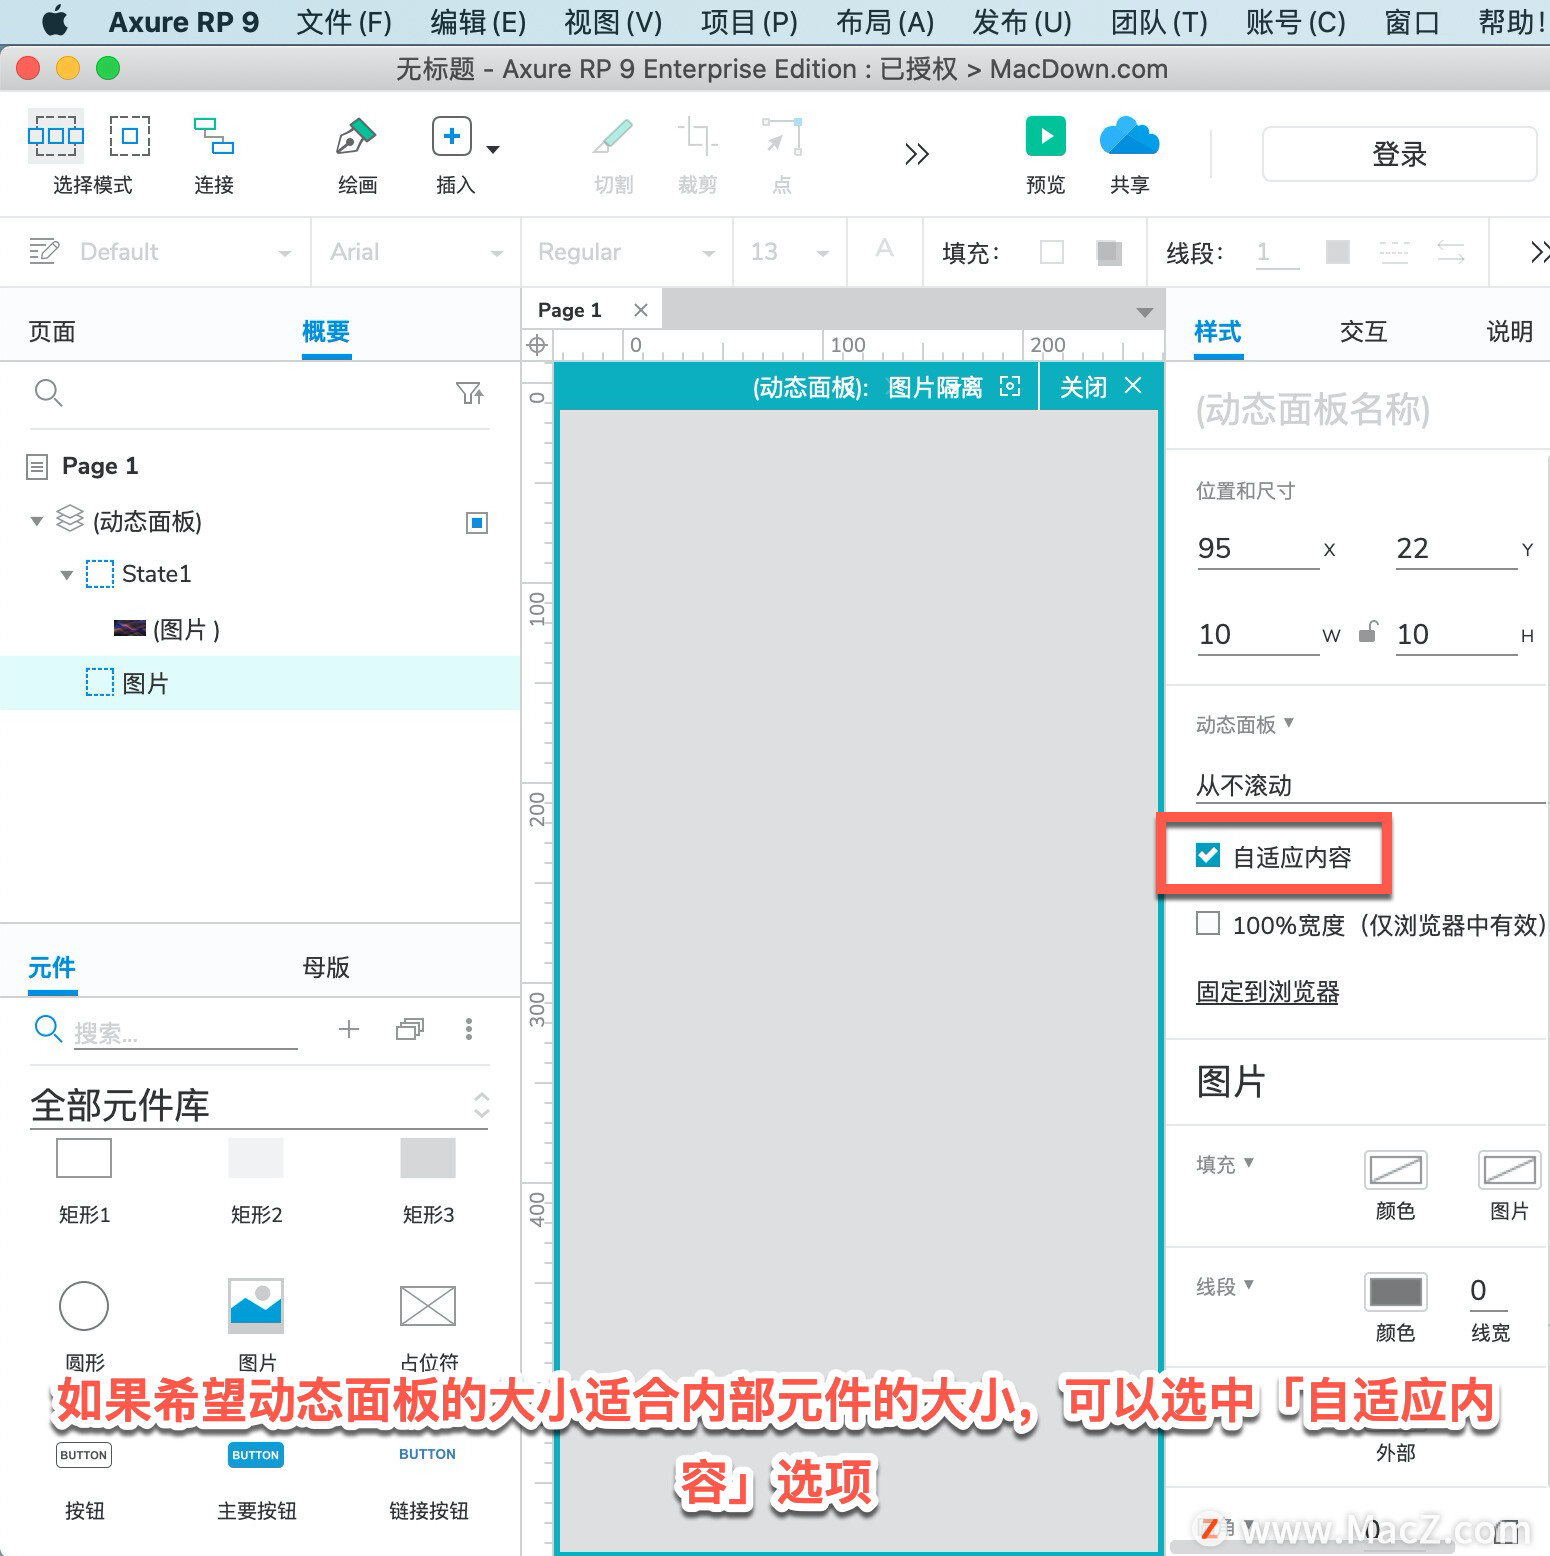Toggle the aspect ratio lock icon
This screenshot has height=1556, width=1550.
1368,633
